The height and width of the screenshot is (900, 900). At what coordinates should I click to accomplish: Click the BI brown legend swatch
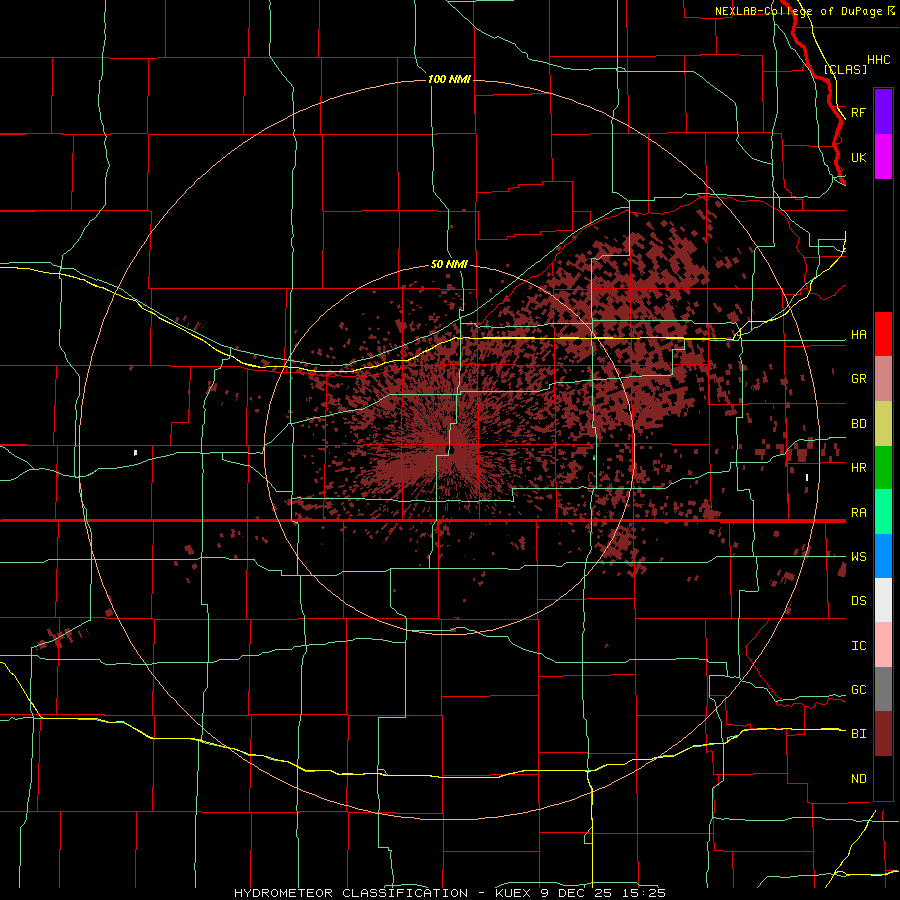[x=883, y=734]
